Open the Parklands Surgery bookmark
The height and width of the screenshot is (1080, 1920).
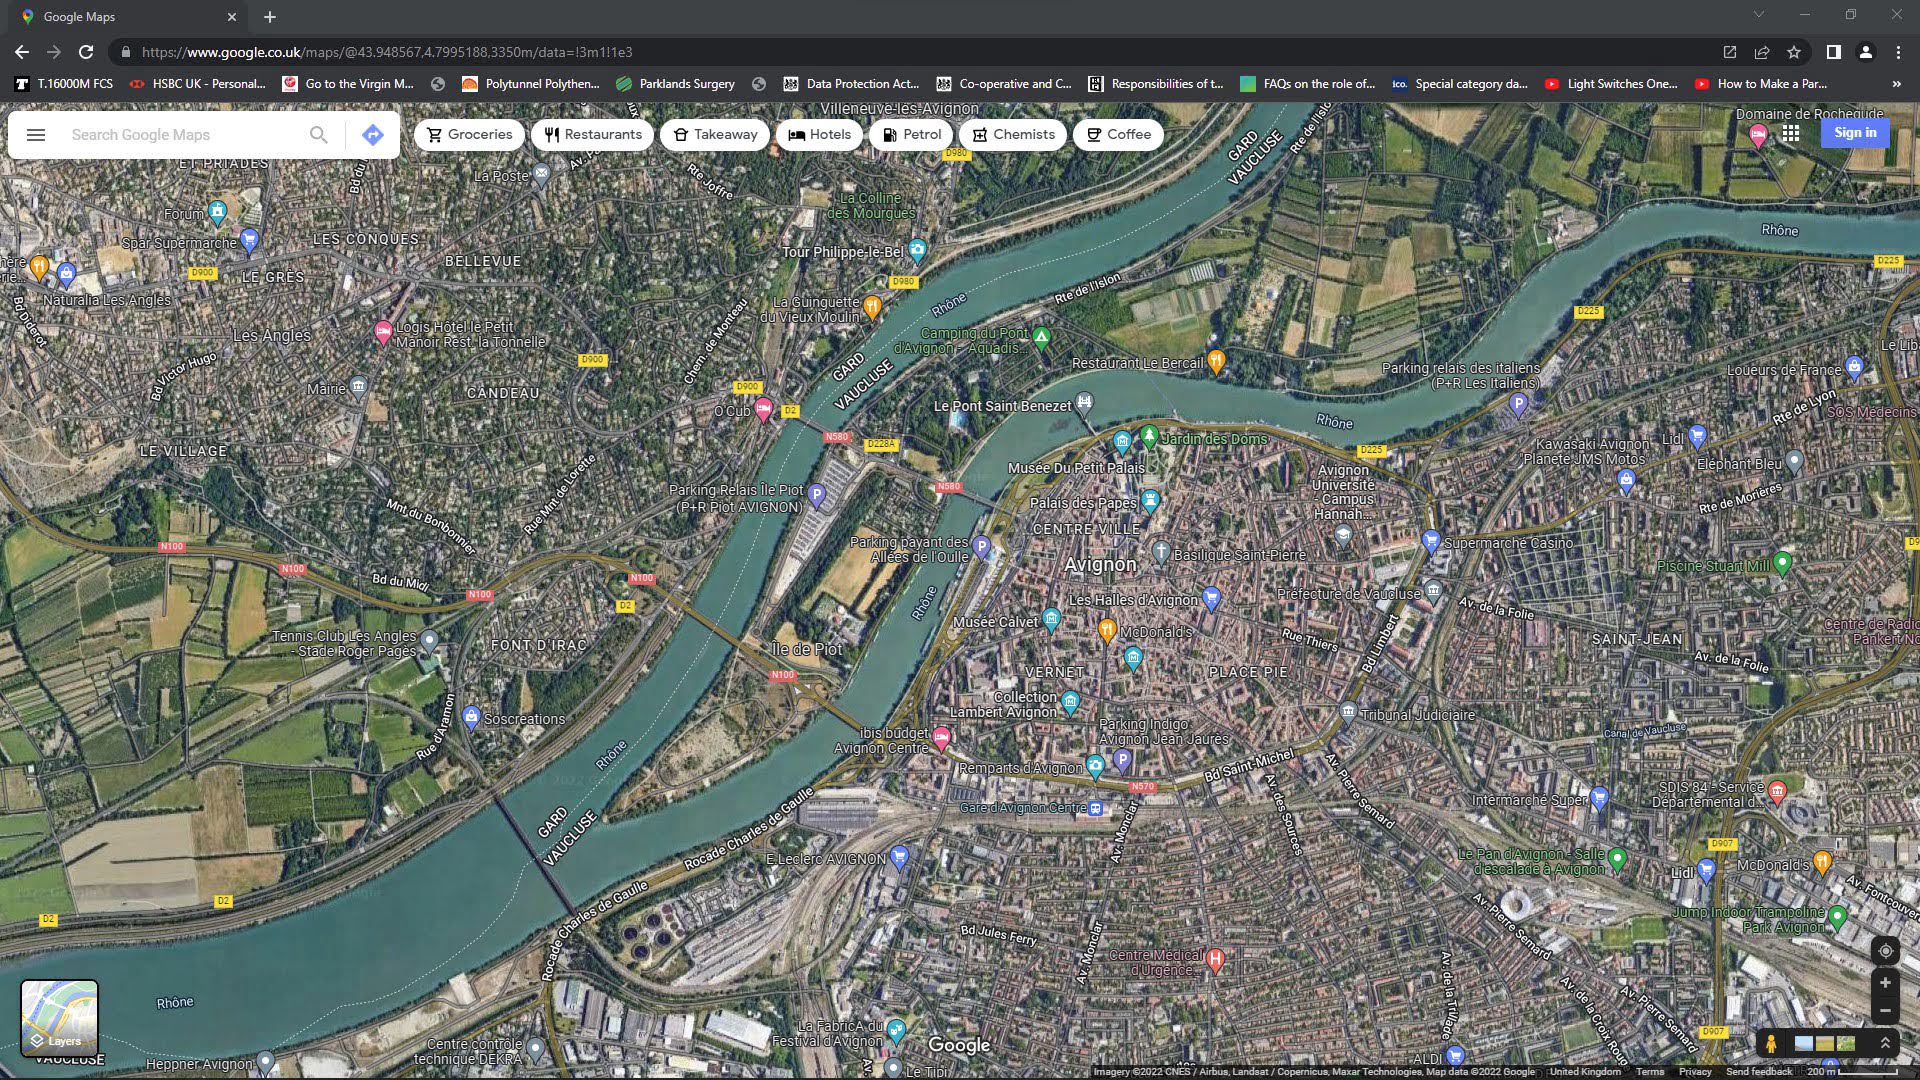[676, 84]
